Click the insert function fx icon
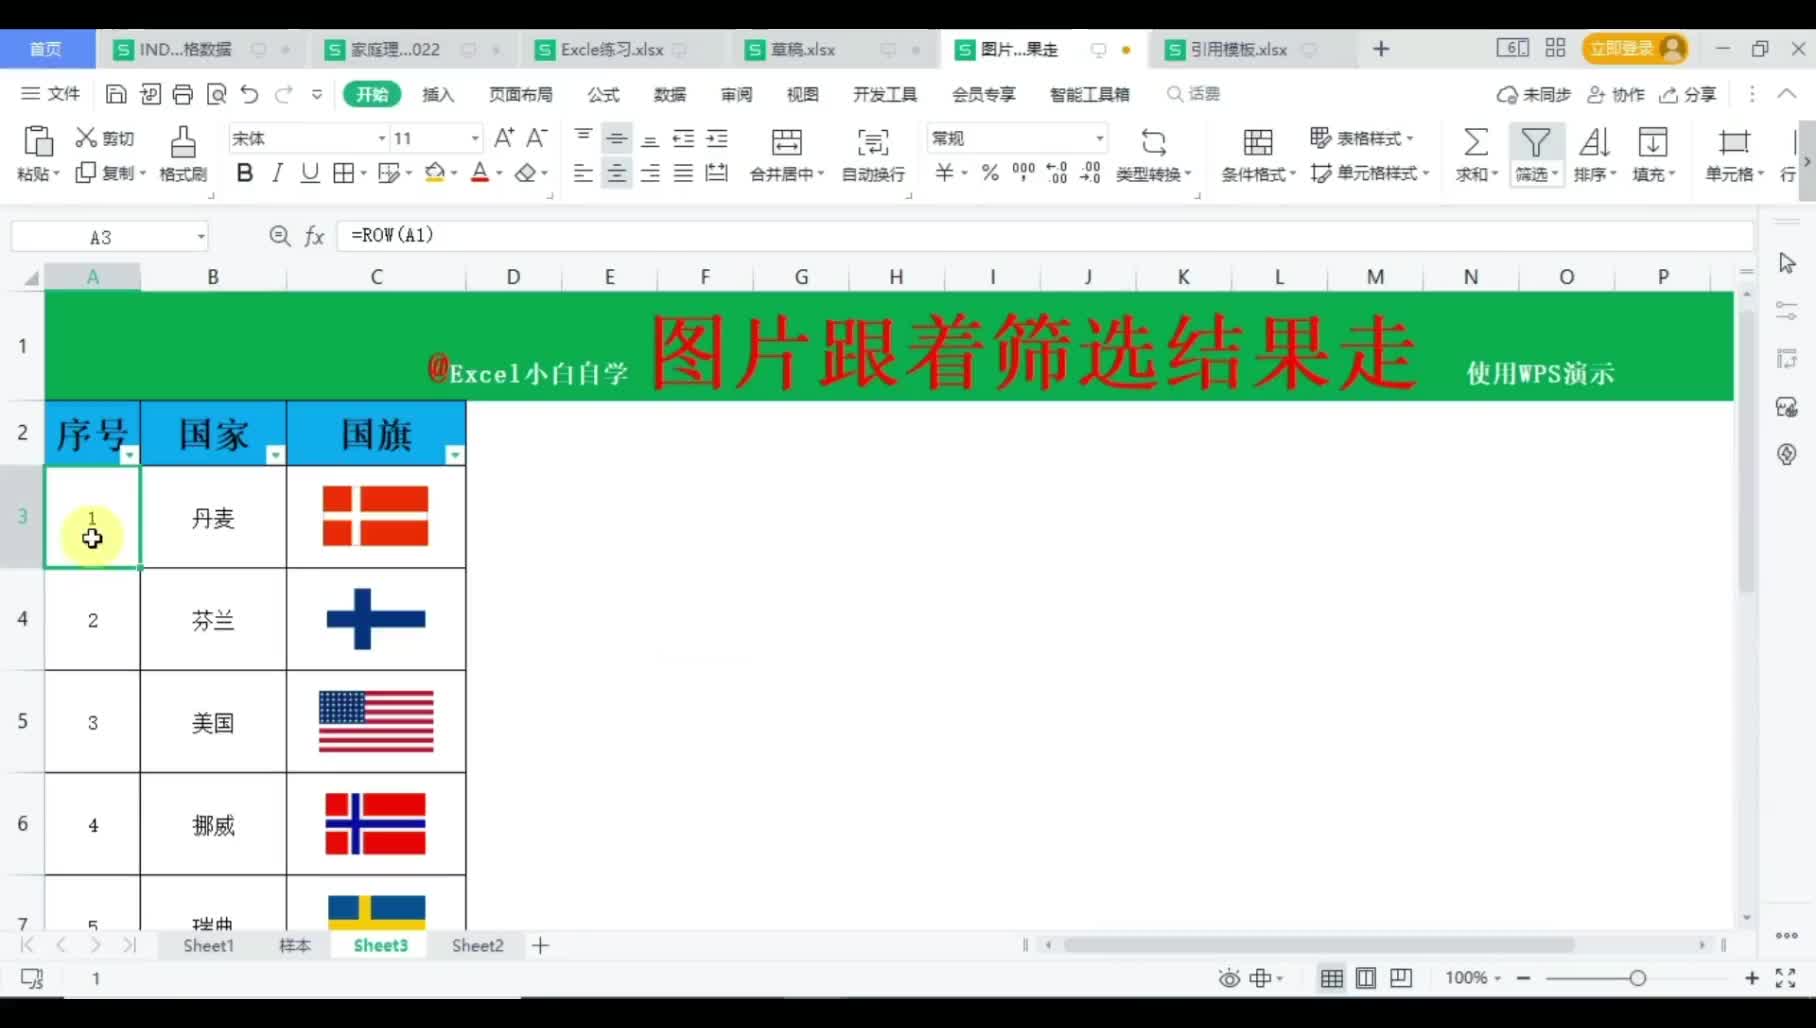The image size is (1816, 1028). click(x=314, y=236)
